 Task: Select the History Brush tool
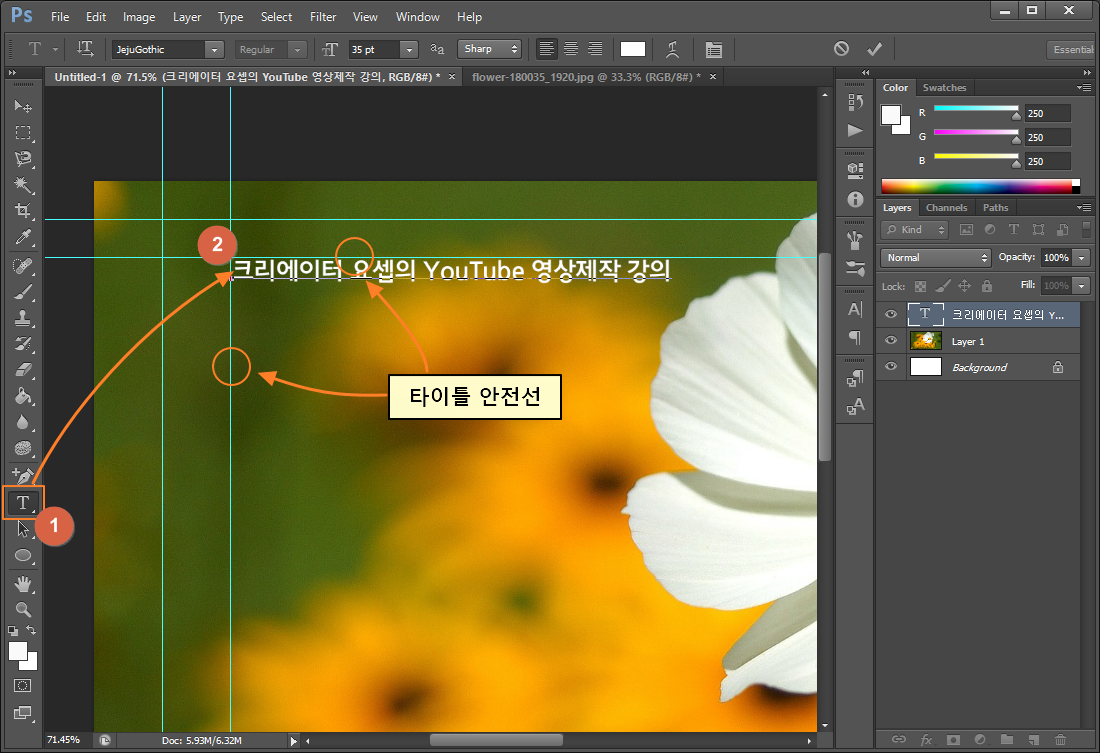[22, 344]
